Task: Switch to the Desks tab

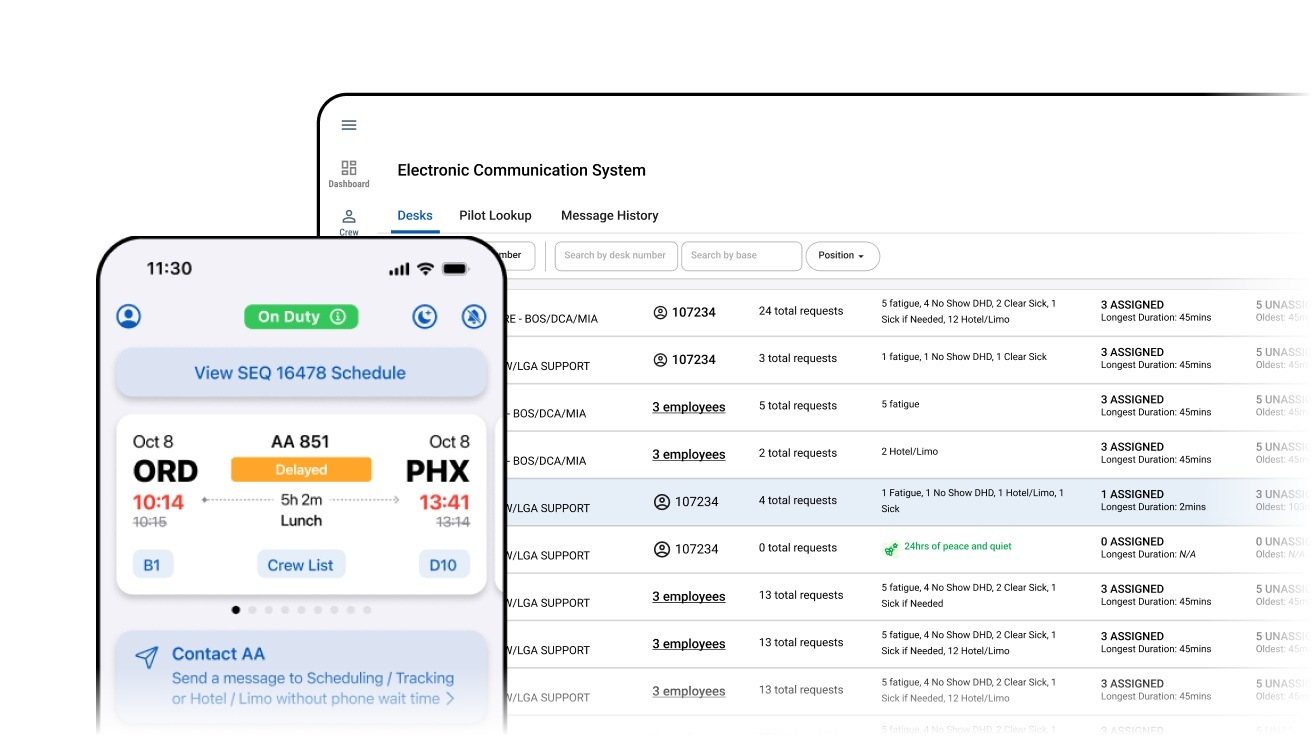Action: click(415, 216)
